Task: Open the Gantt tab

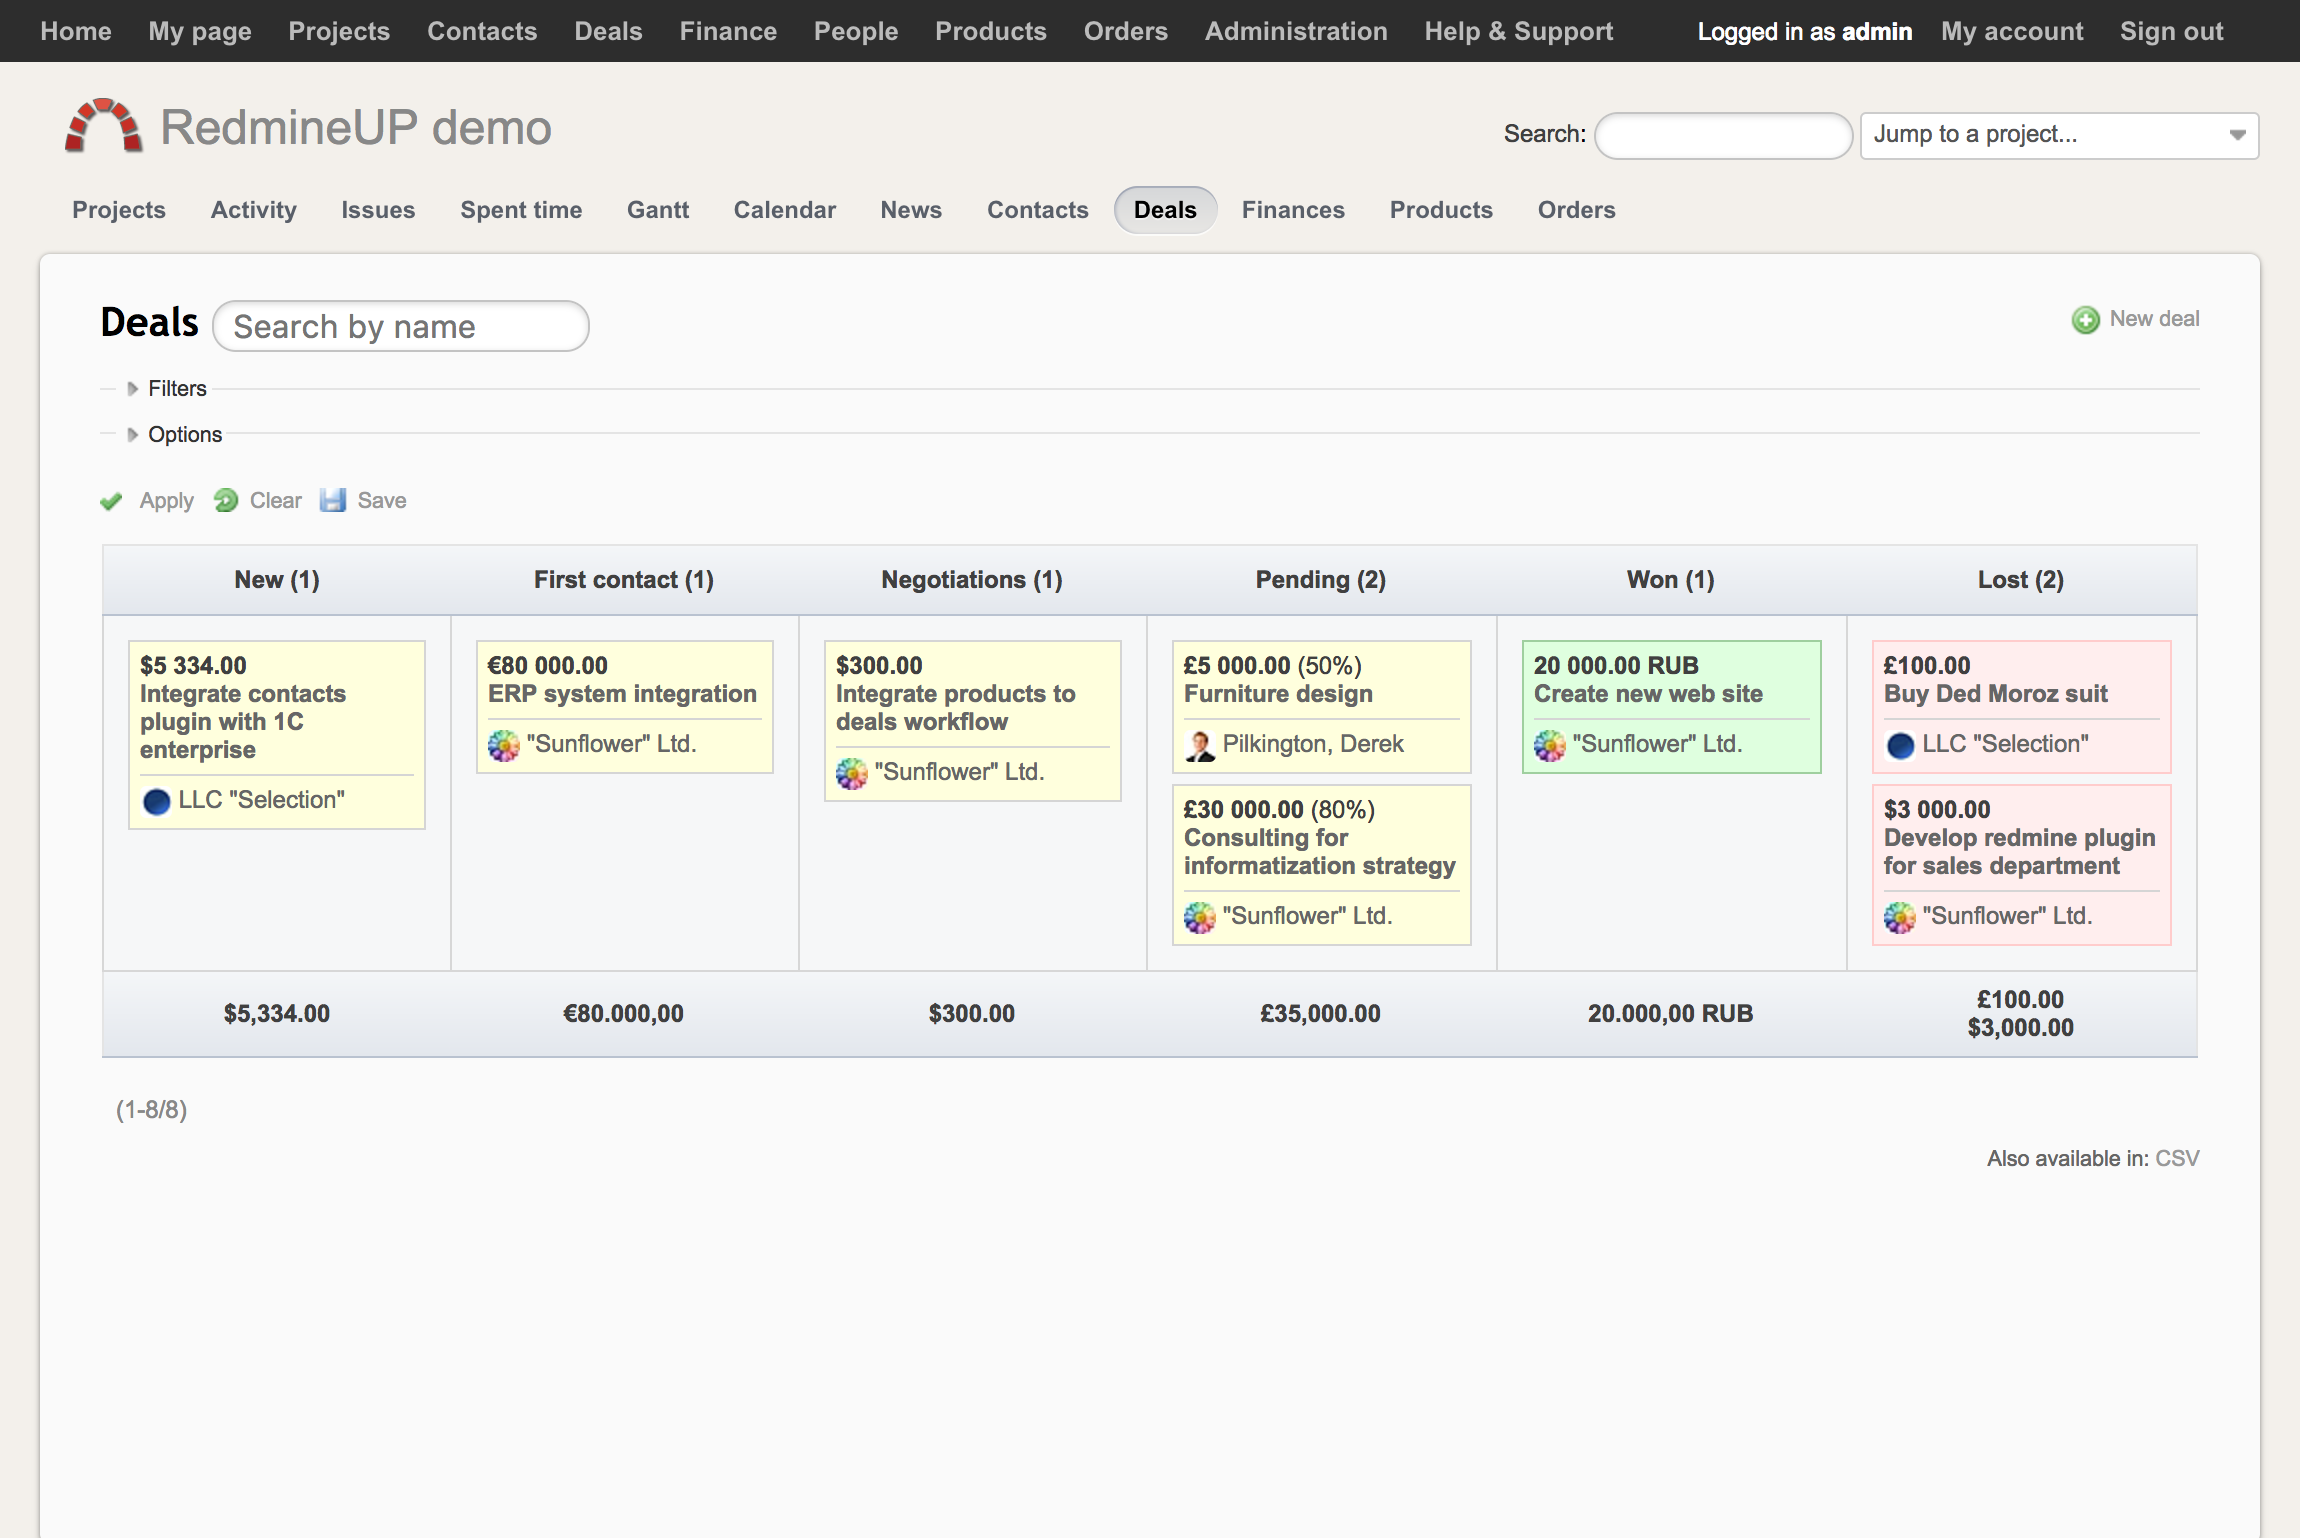Action: pyautogui.click(x=657, y=210)
